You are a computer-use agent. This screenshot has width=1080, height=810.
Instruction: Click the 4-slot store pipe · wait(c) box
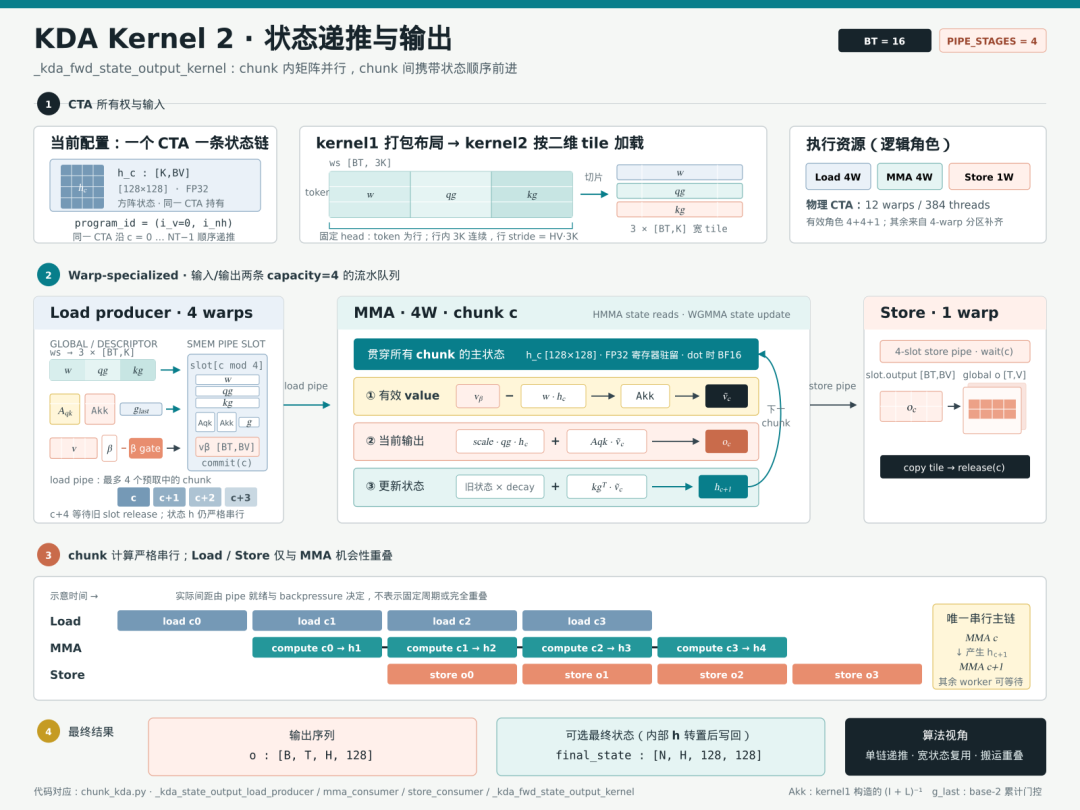[955, 351]
